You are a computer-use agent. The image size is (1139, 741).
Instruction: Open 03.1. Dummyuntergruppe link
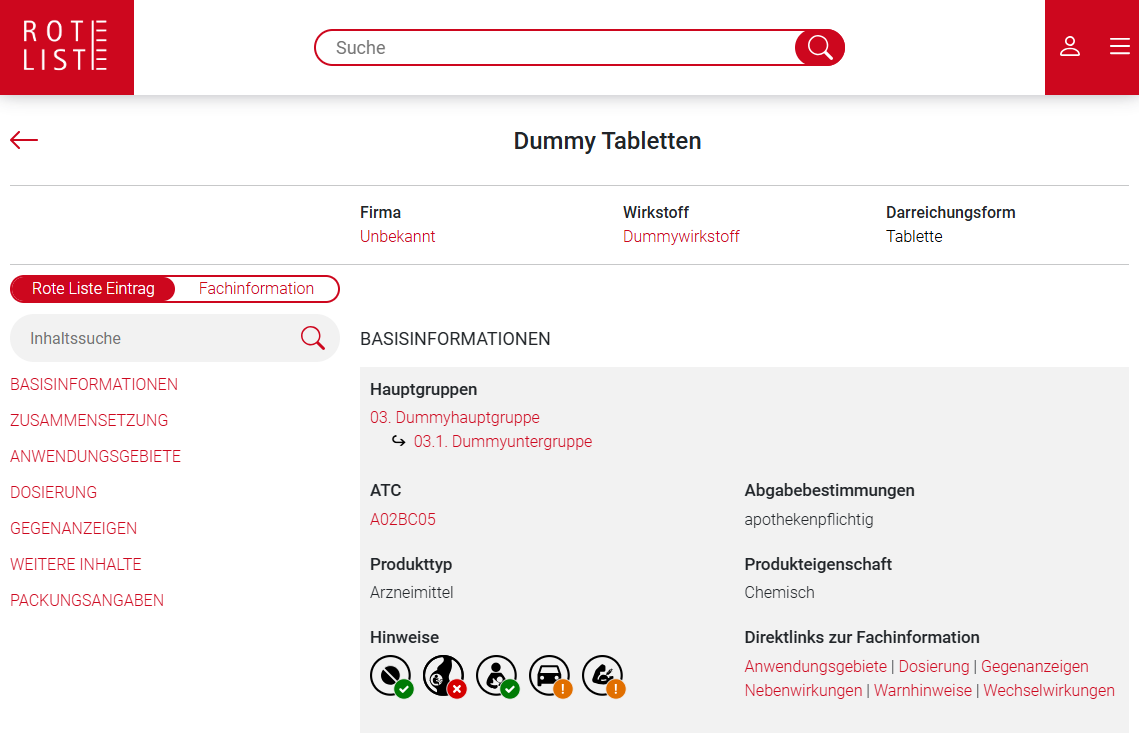[503, 442]
